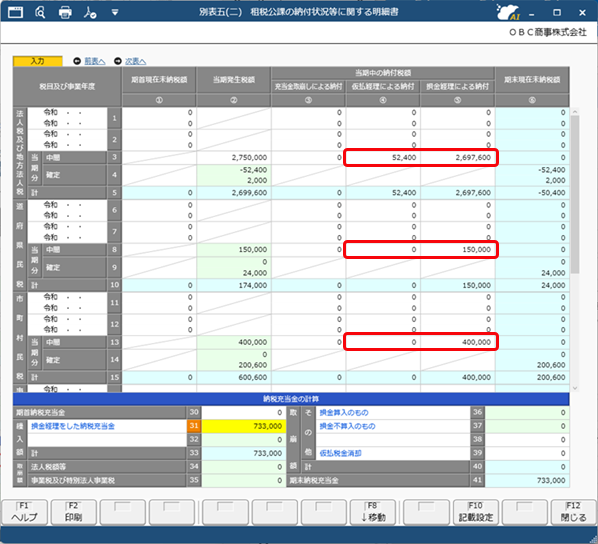Open the print preview magnifier icon
598x544 pixels.
(40, 12)
